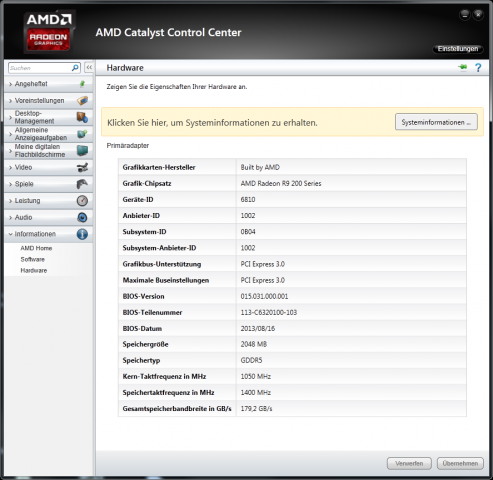The width and height of the screenshot is (493, 480).
Task: Click the flat panel monitor icon
Action: pos(82,151)
